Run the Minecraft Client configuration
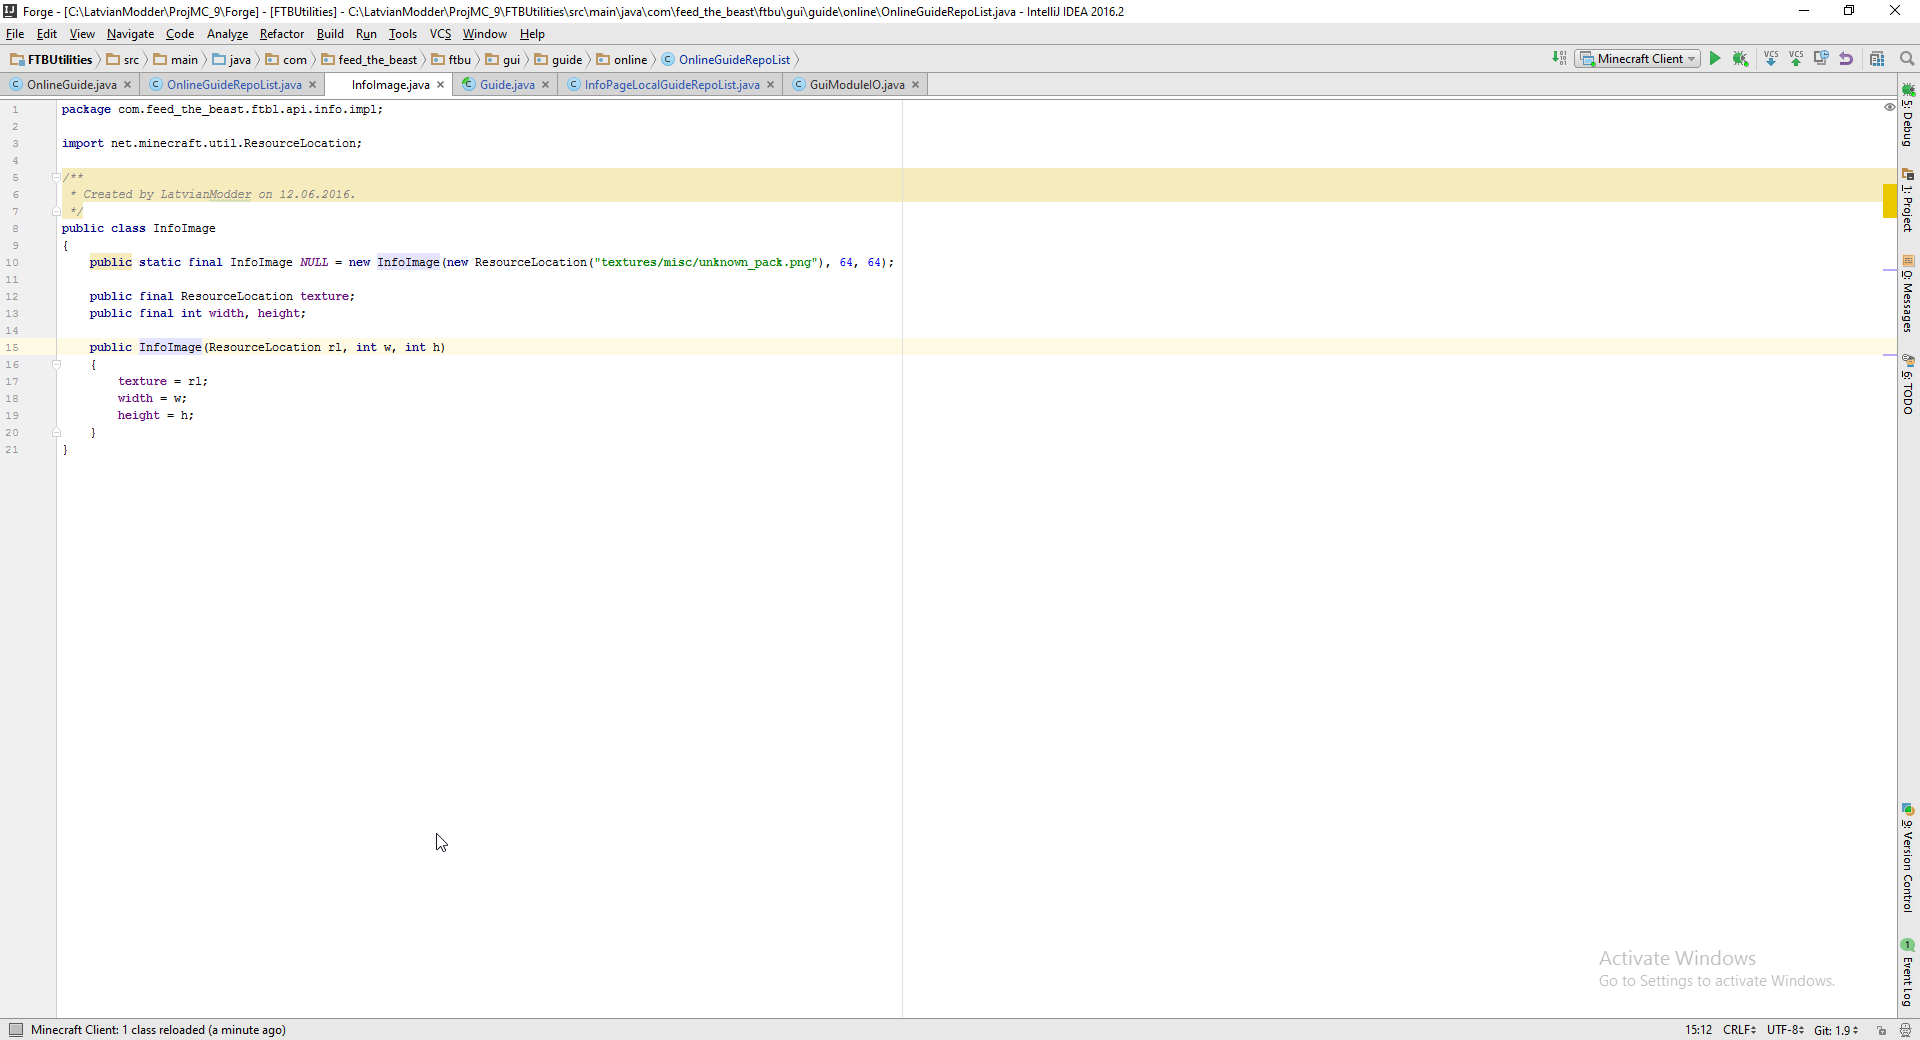 [x=1715, y=59]
